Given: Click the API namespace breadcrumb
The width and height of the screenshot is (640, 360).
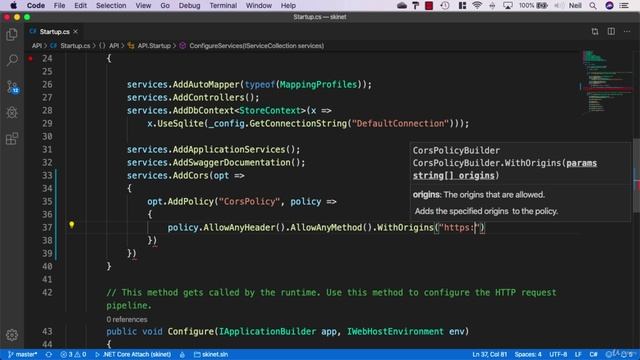Looking at the screenshot, I should point(109,46).
